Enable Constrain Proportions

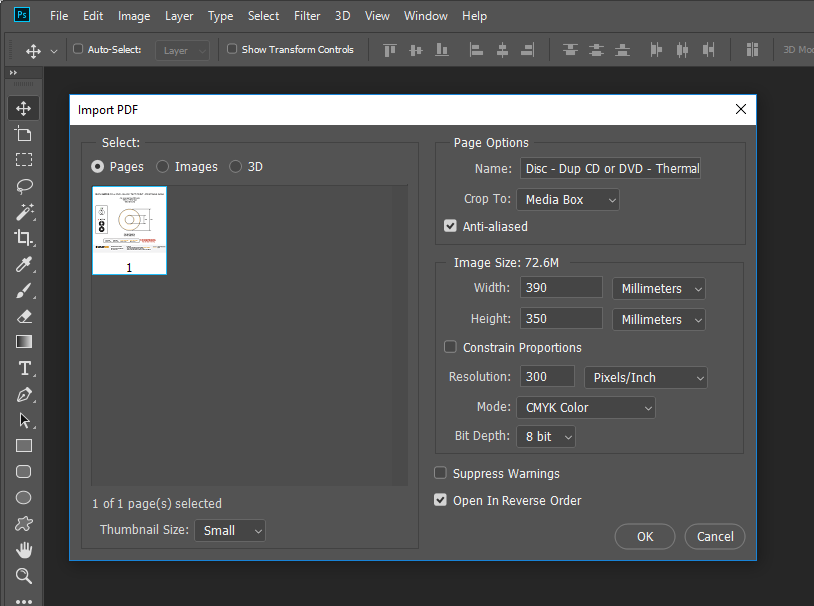point(450,347)
